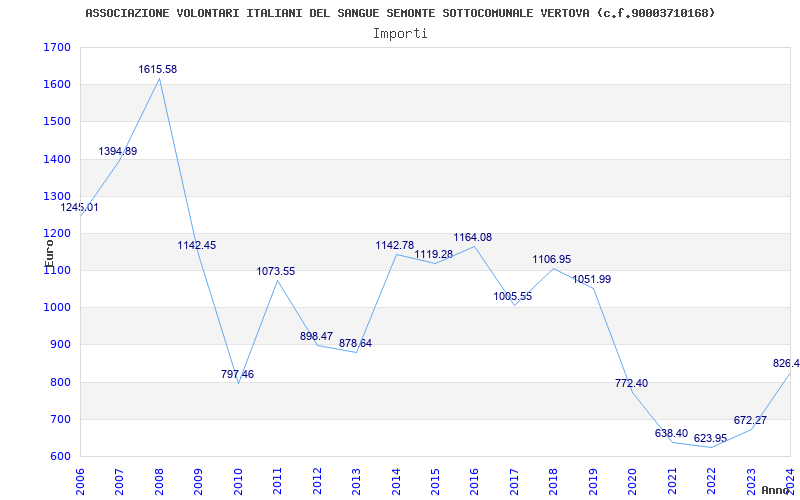Click the 900 y-axis tick label

[x=60, y=345]
